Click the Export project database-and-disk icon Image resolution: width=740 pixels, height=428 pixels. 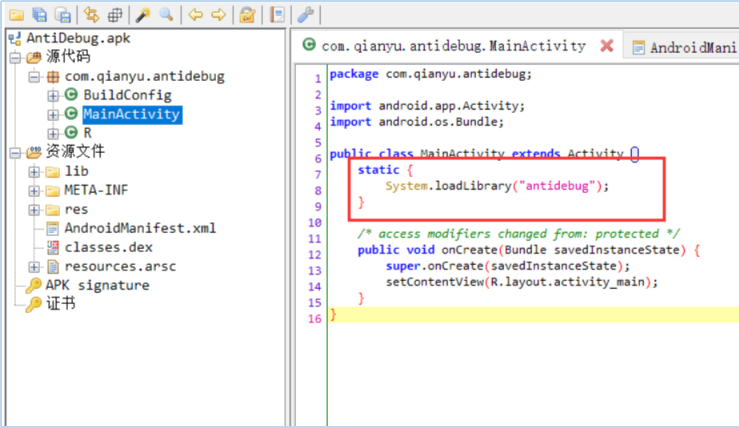coord(62,15)
